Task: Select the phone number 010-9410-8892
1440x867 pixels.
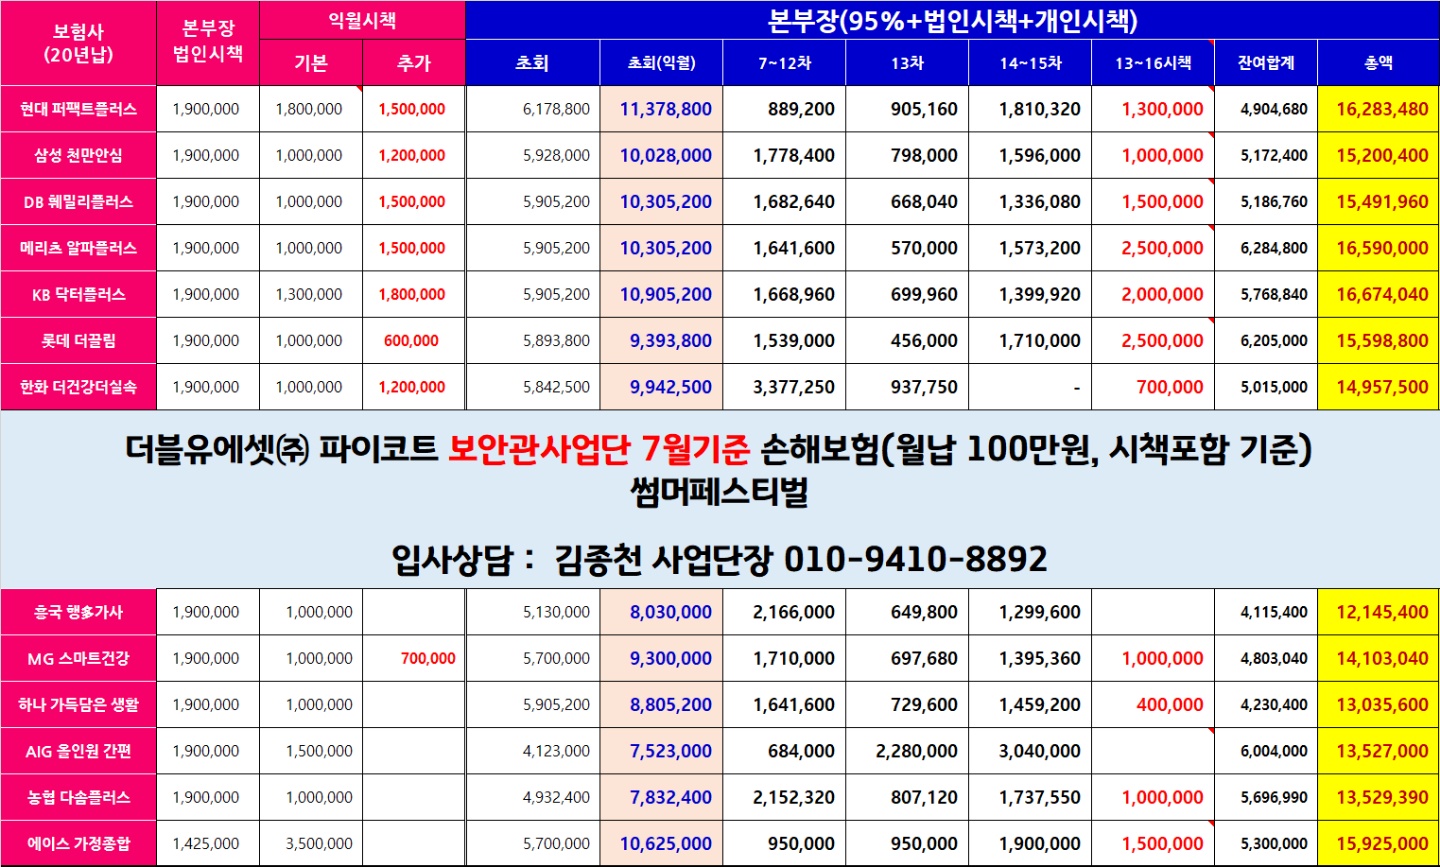Action: 915,558
